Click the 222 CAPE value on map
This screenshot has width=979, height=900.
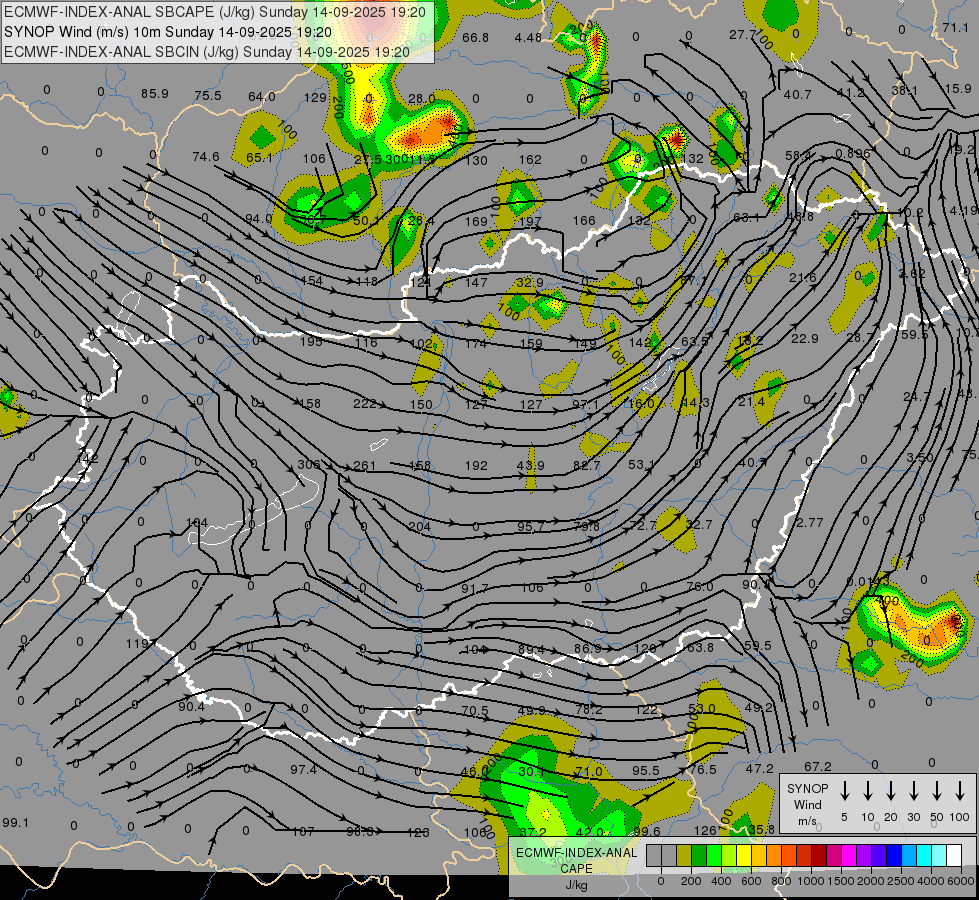click(365, 404)
